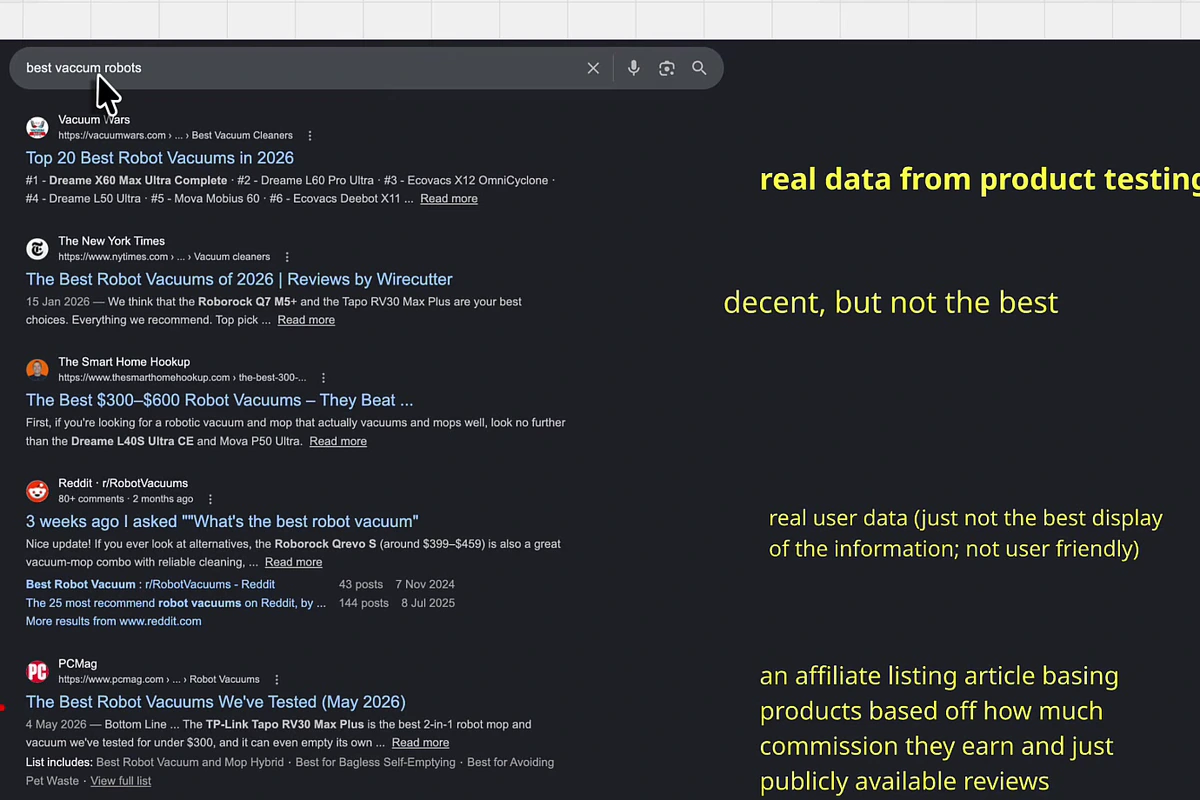Click the 'Best Robot Vacuum and Mop Hybrid' list item
Image resolution: width=1200 pixels, height=800 pixels.
pos(190,762)
